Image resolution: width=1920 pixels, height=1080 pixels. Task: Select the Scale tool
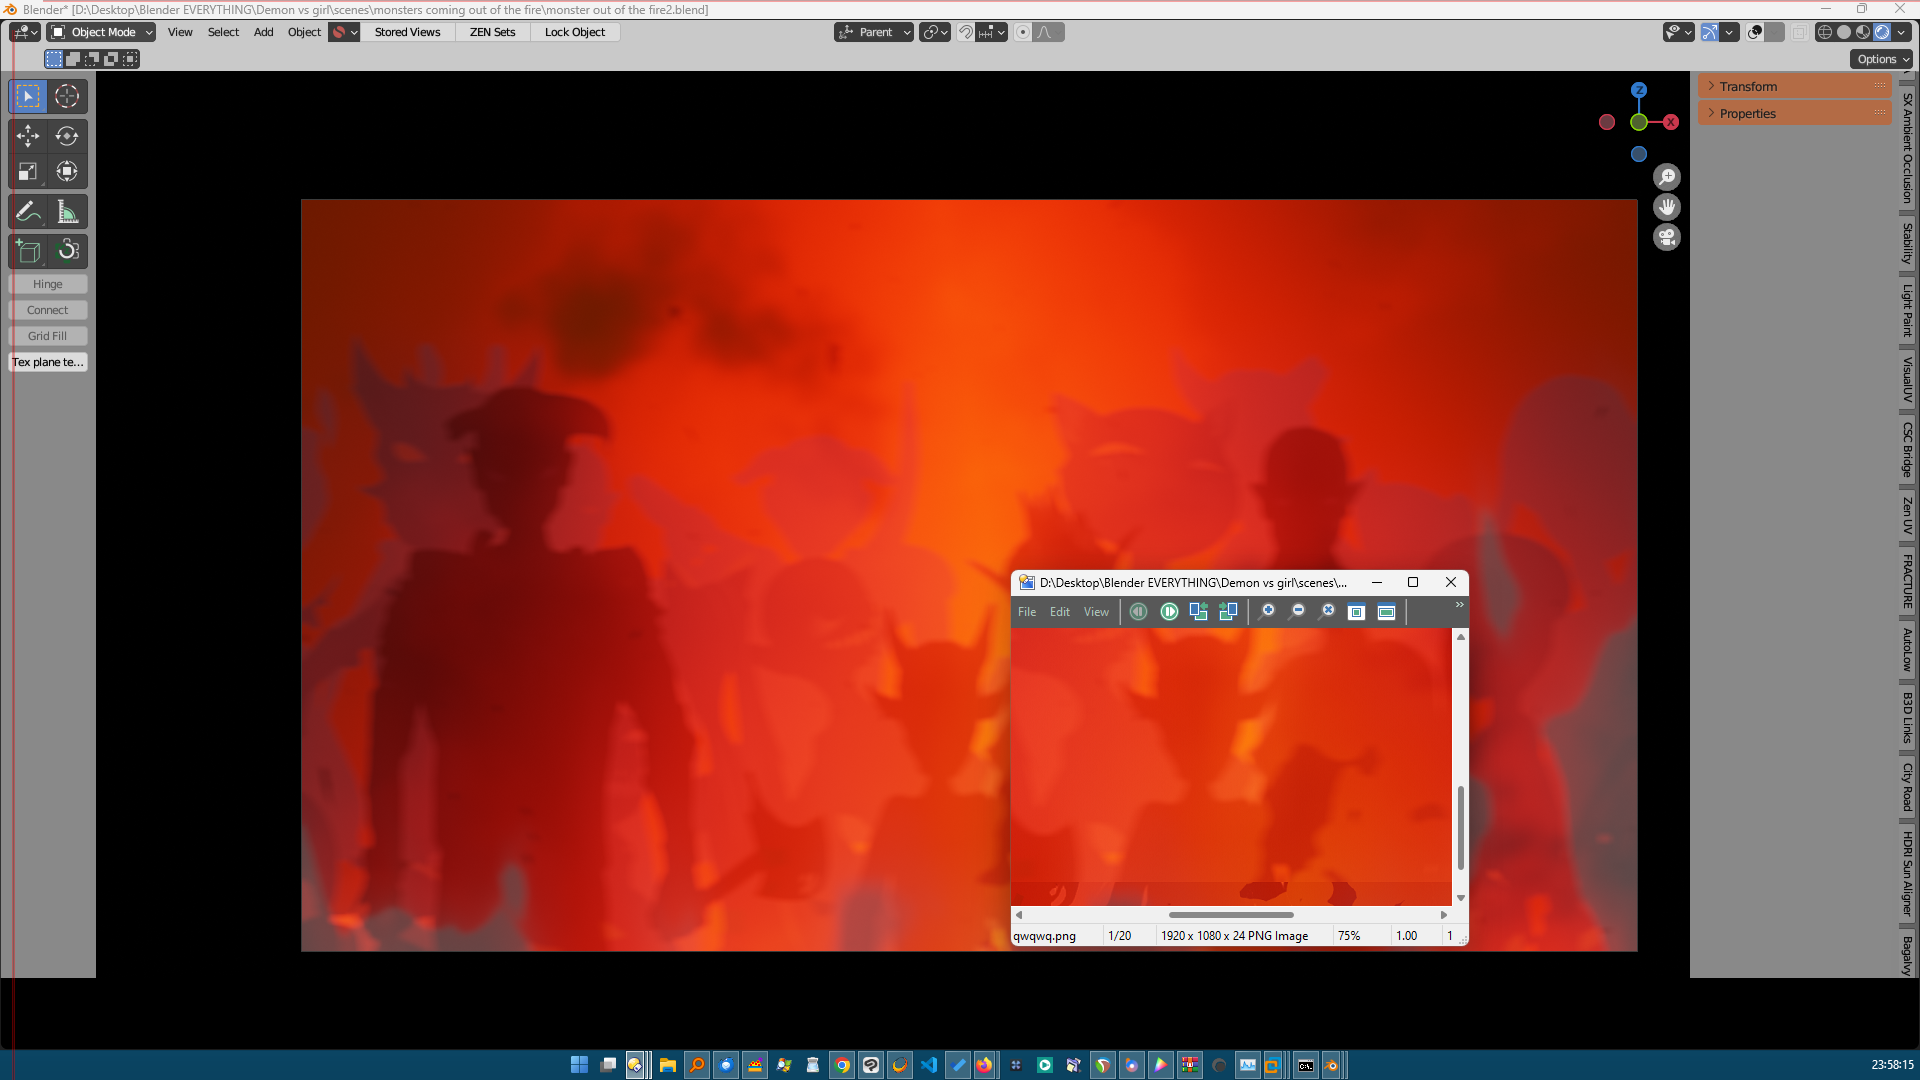click(28, 172)
